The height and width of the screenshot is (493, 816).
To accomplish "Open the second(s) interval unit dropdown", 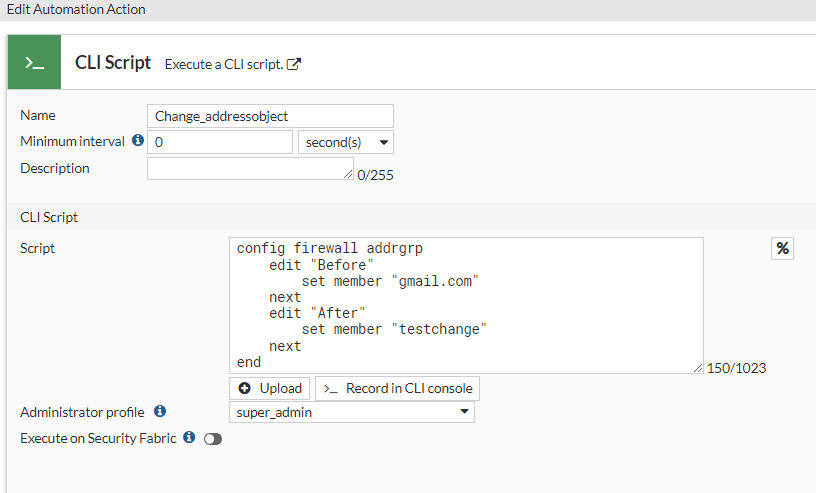I will click(x=346, y=142).
